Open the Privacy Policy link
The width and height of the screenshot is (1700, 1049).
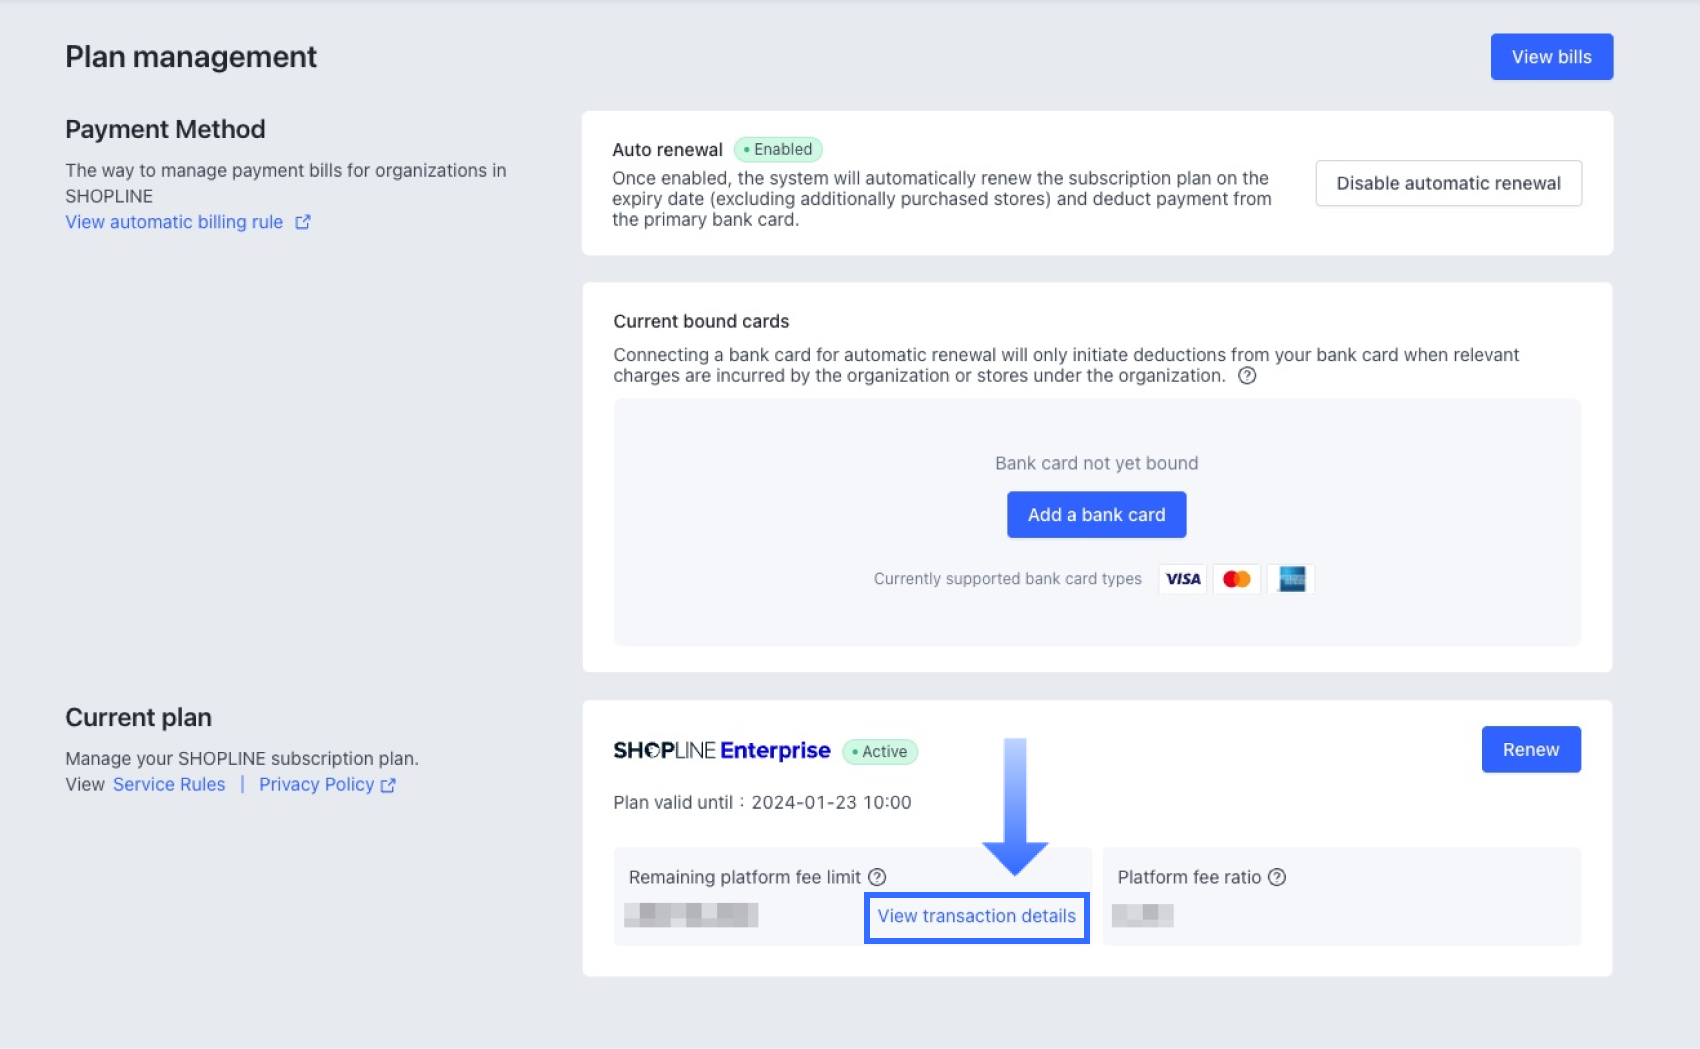(x=316, y=784)
